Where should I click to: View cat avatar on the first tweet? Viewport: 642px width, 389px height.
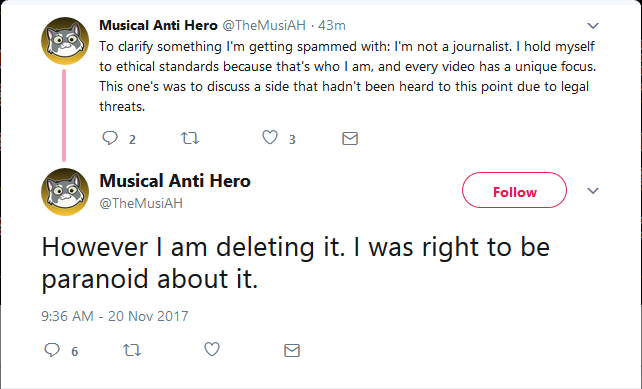(65, 41)
